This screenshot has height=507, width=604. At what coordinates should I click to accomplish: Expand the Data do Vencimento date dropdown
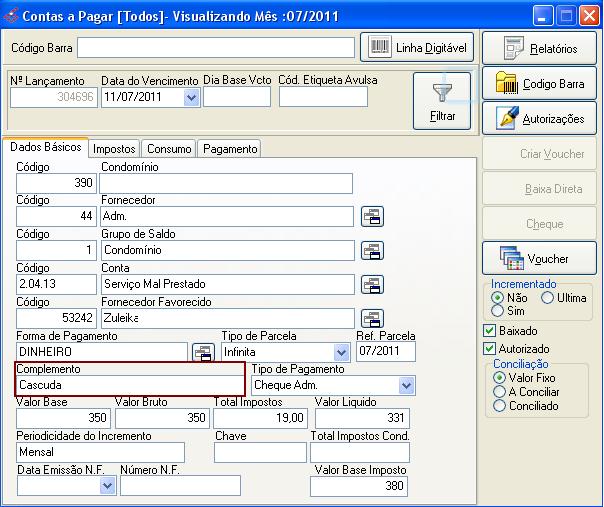pos(191,97)
